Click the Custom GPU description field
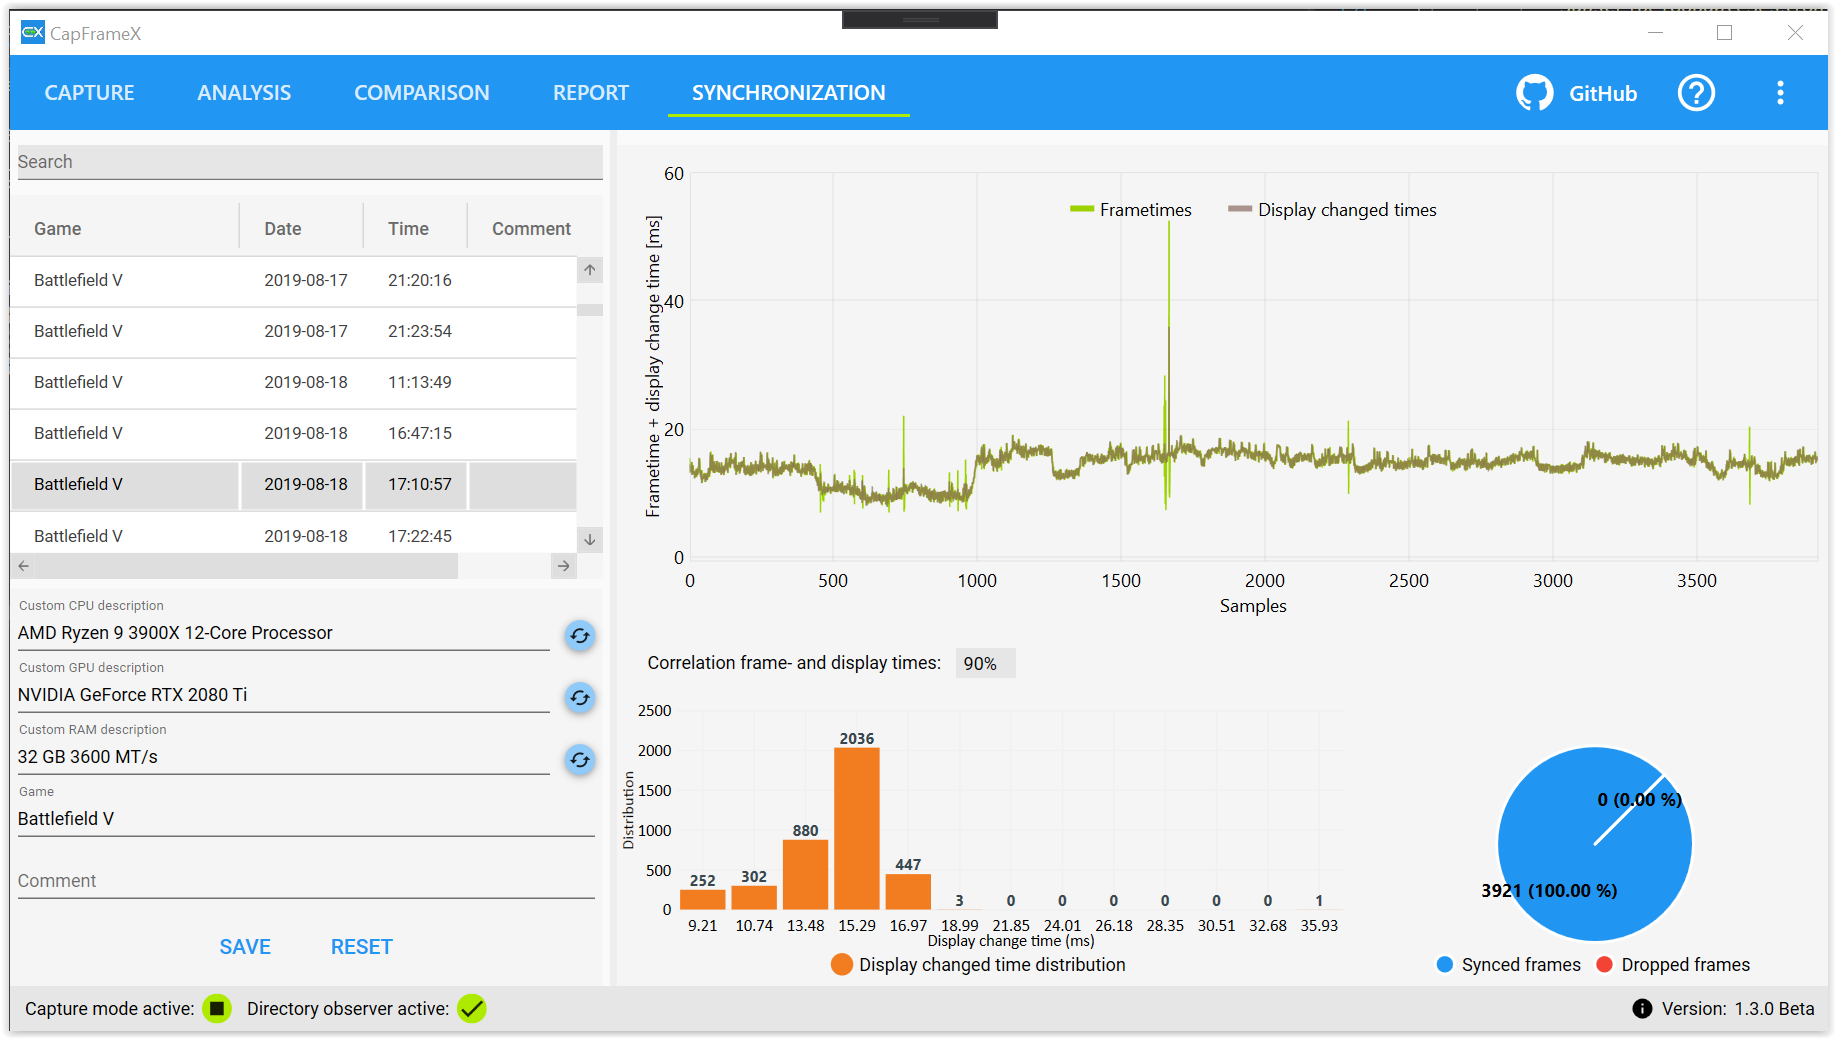This screenshot has height=1039, width=1836. pos(284,695)
